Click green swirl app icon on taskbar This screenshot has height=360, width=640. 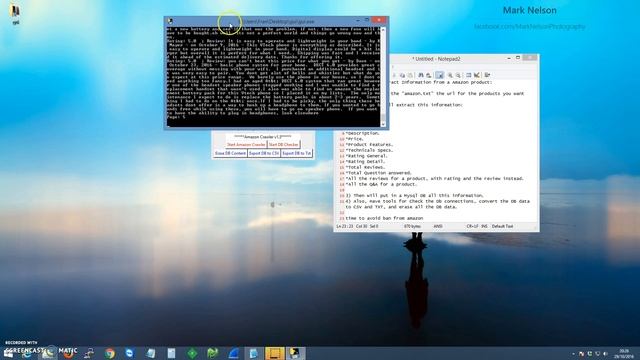213,353
